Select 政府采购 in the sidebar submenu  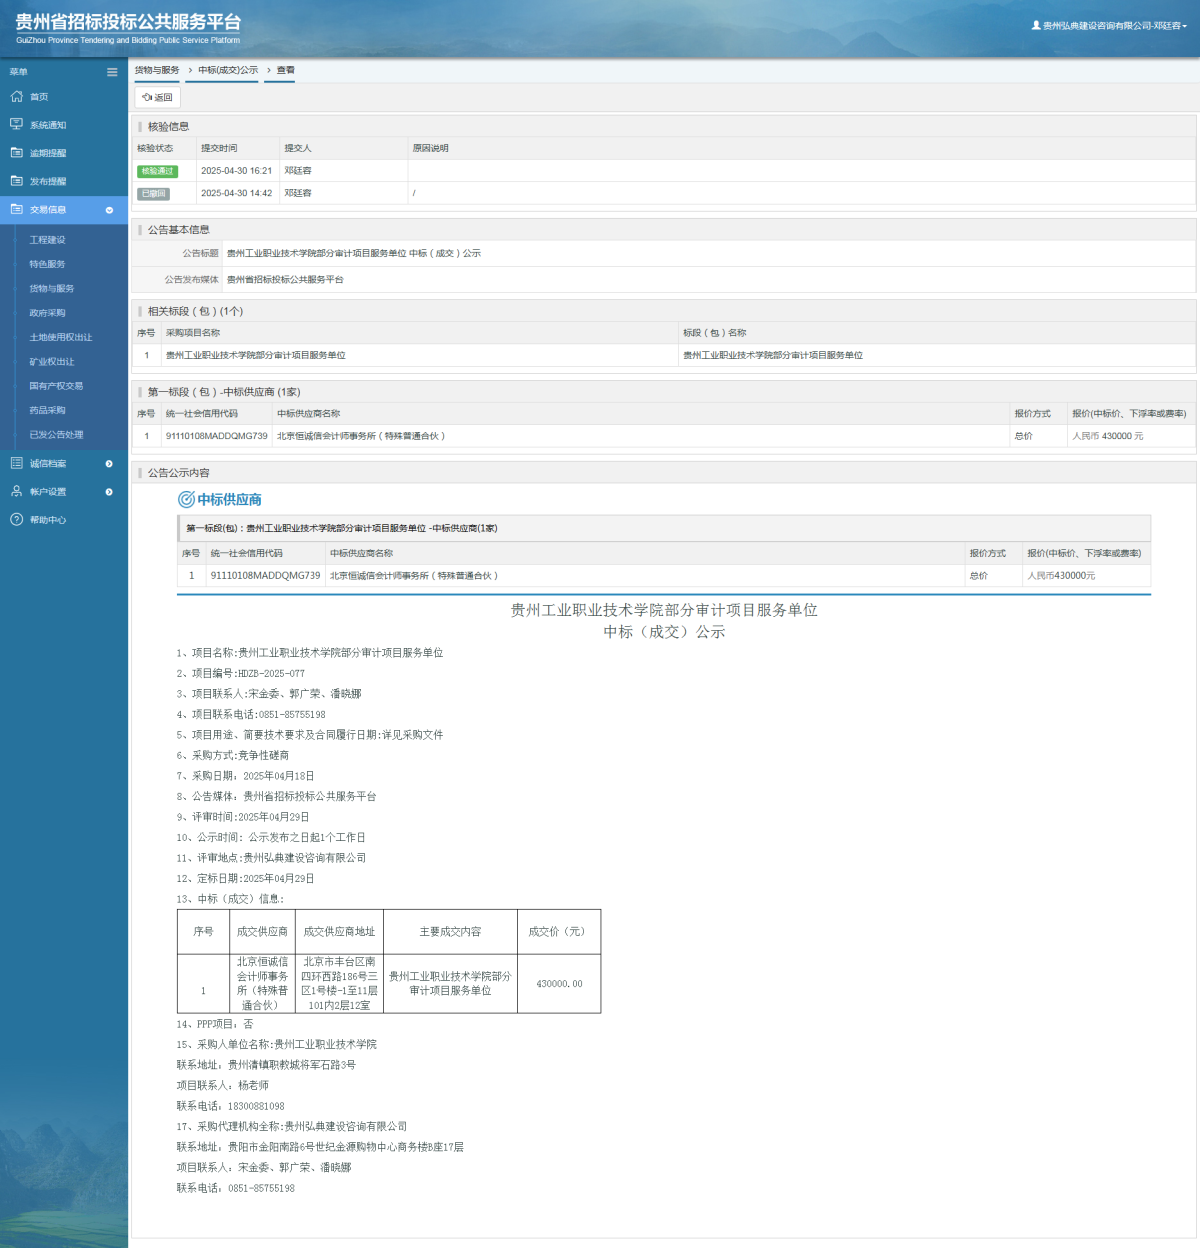click(47, 313)
